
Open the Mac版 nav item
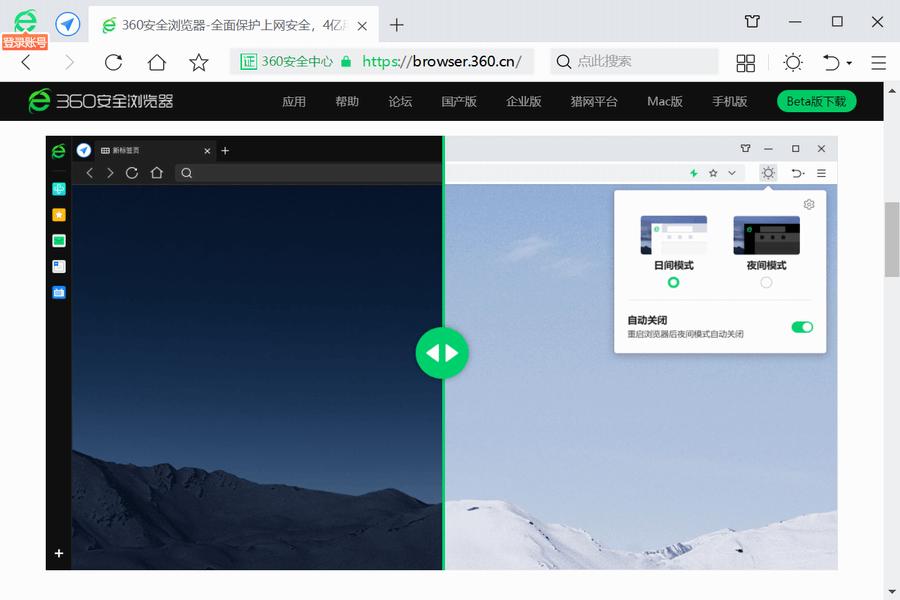pos(665,102)
